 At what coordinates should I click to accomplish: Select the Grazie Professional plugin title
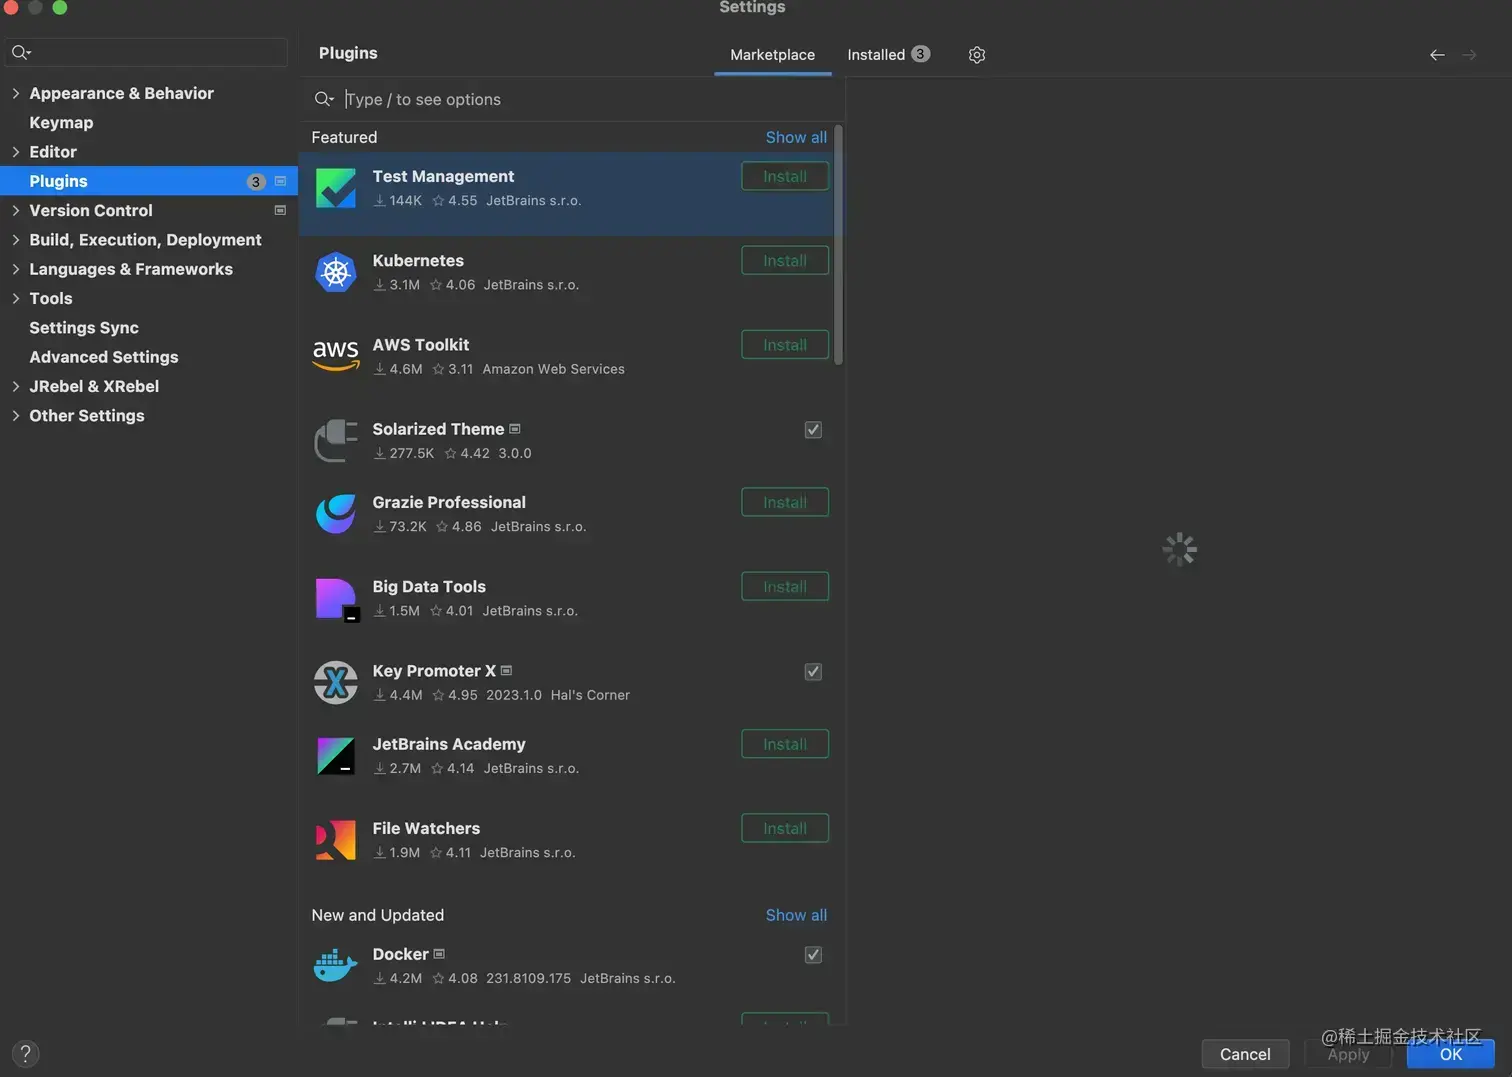449,502
